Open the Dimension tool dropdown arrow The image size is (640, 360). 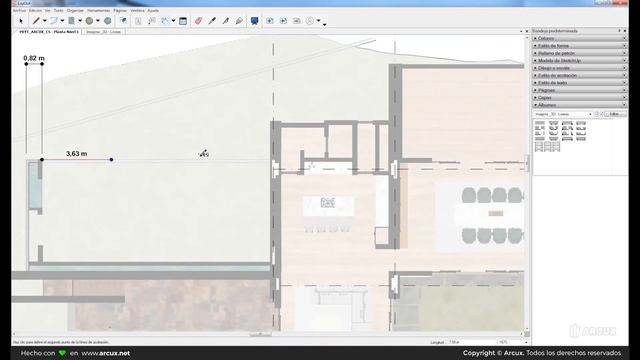pyautogui.click(x=173, y=21)
